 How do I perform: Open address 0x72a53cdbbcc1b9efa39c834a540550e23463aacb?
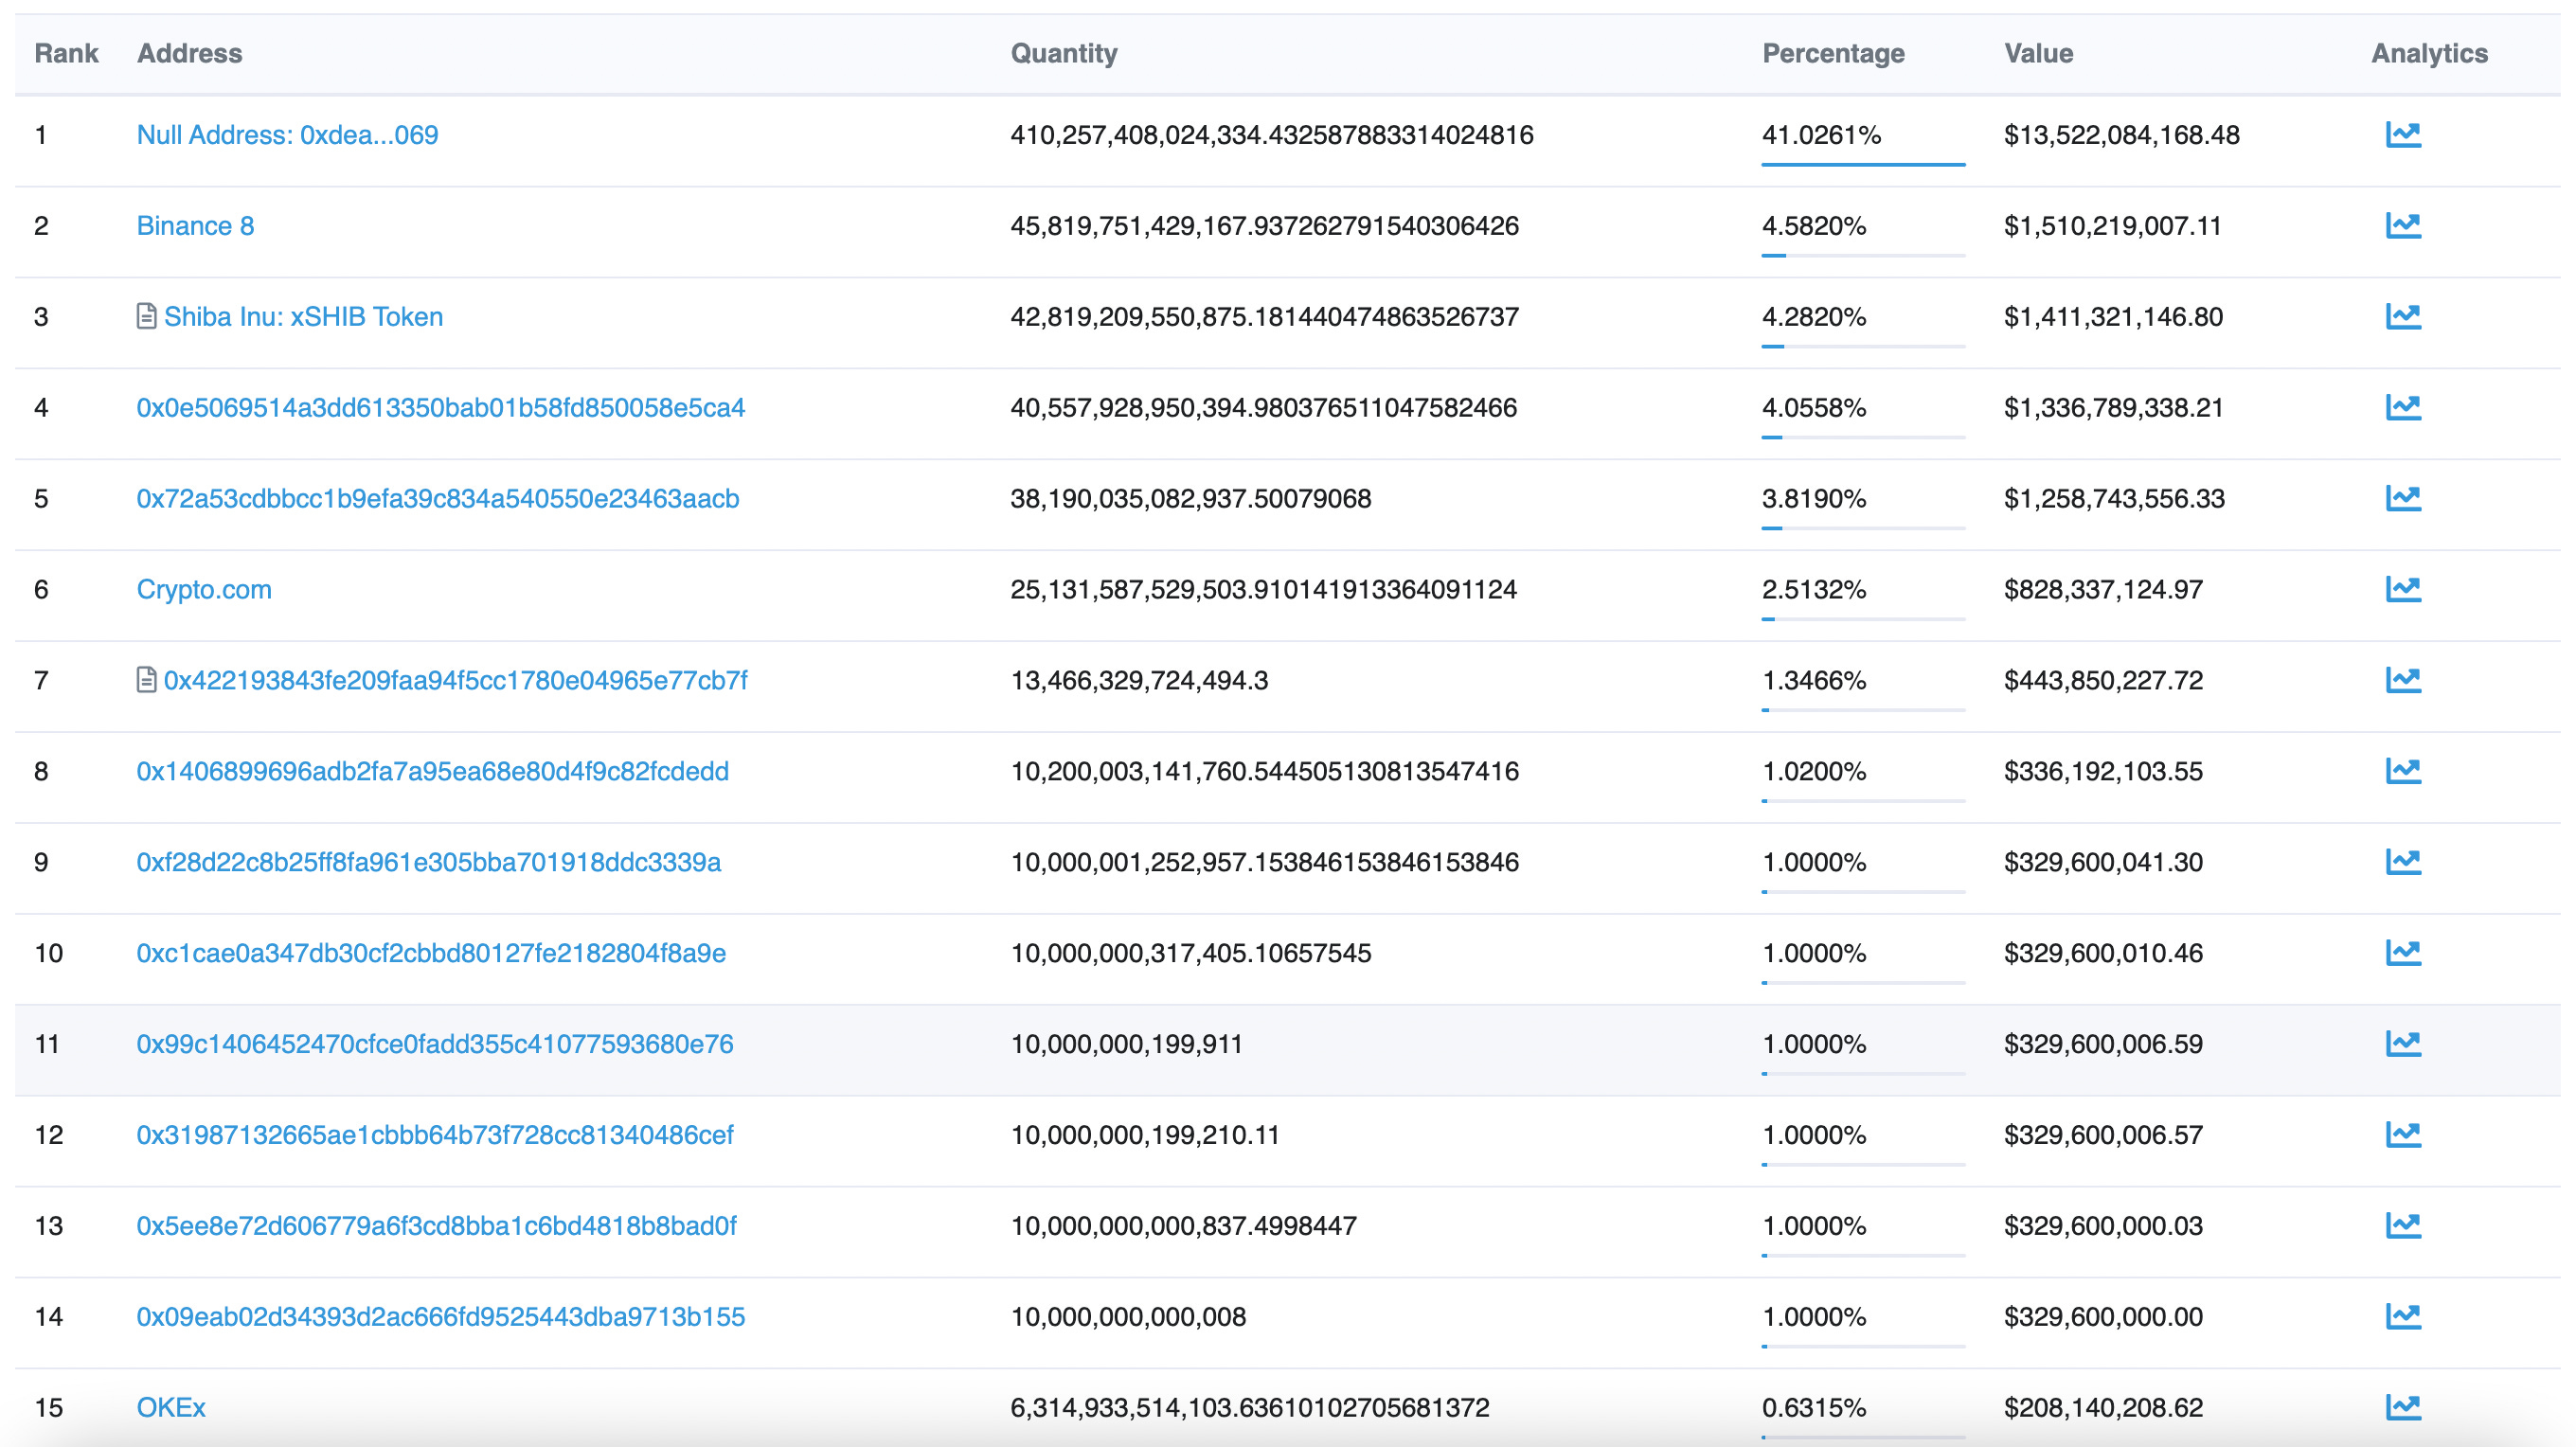coord(438,499)
